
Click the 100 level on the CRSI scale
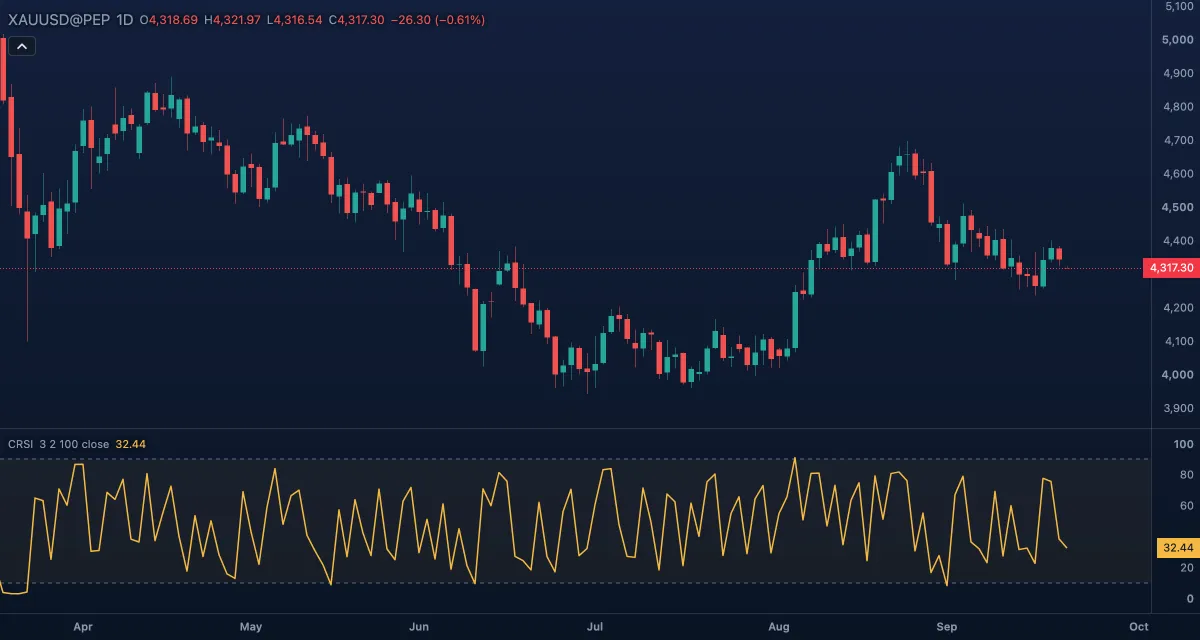[1184, 444]
